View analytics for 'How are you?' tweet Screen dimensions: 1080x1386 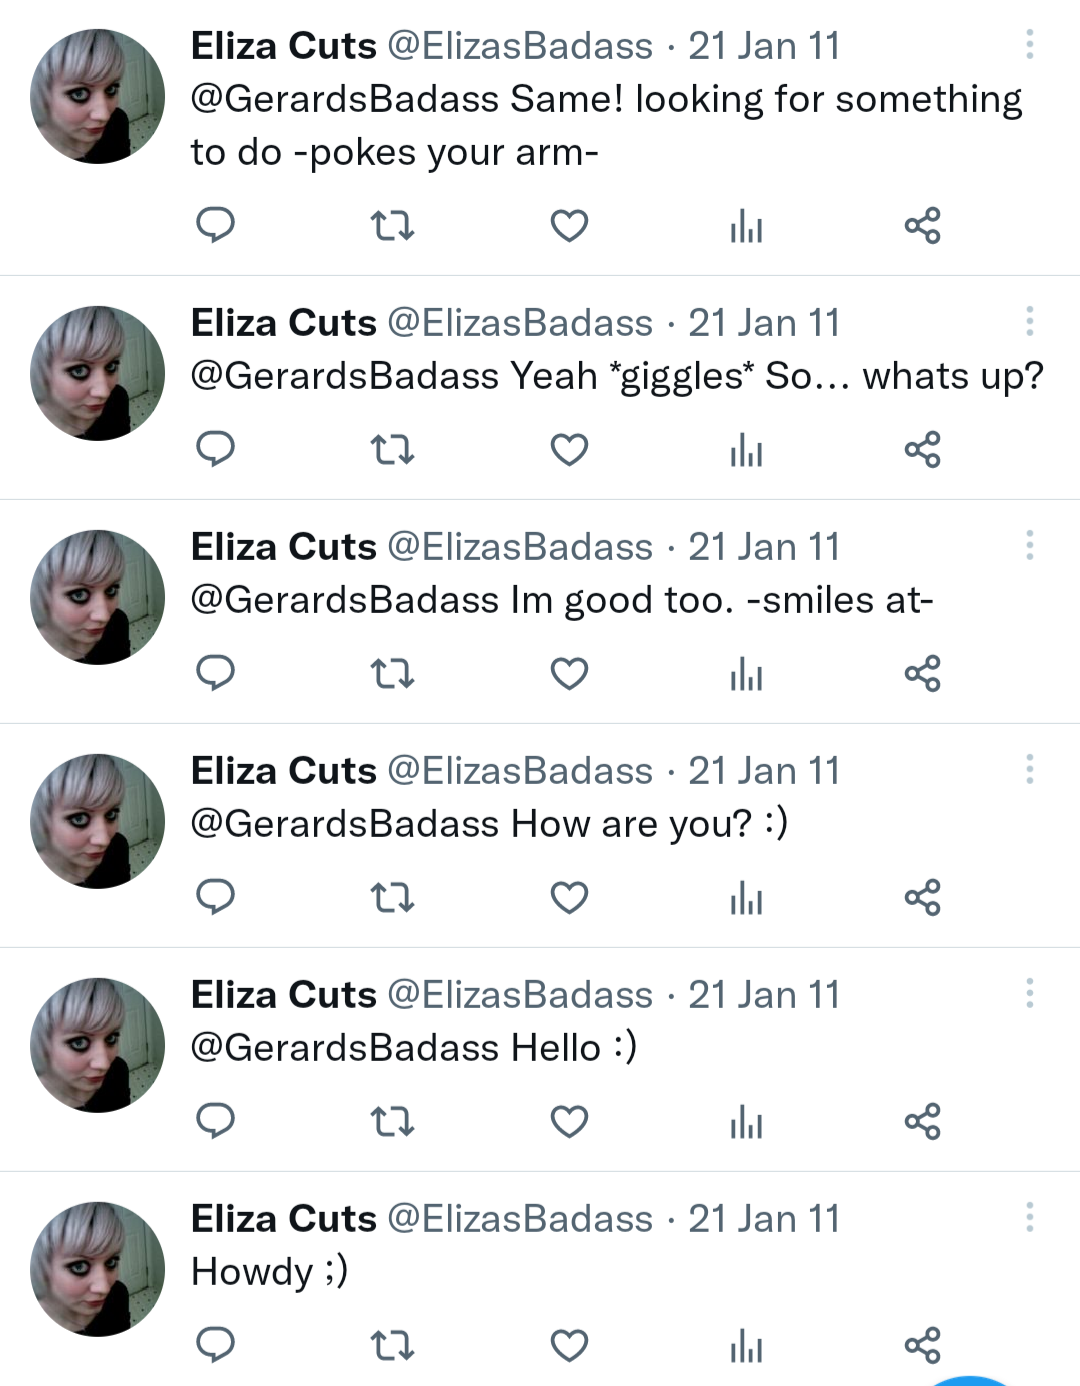[x=746, y=898]
